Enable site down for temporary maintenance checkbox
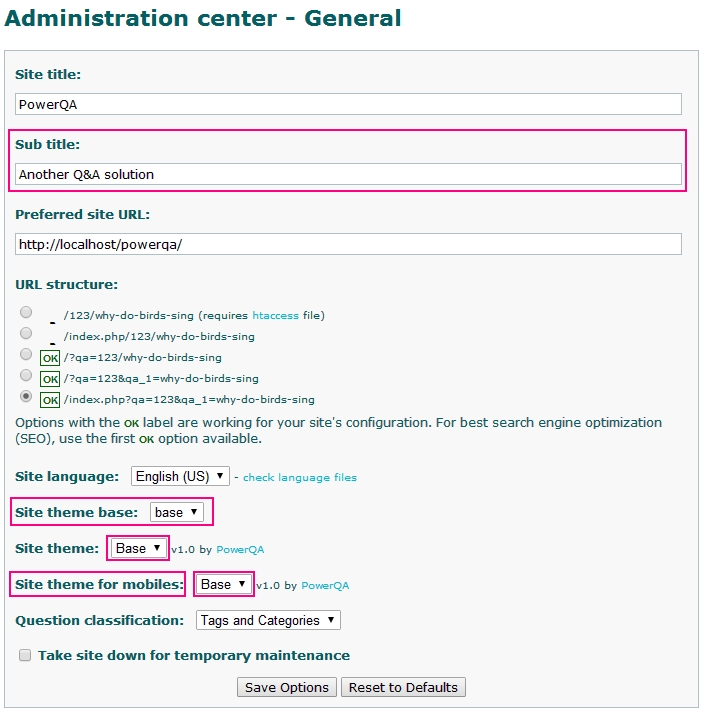 click(24, 656)
